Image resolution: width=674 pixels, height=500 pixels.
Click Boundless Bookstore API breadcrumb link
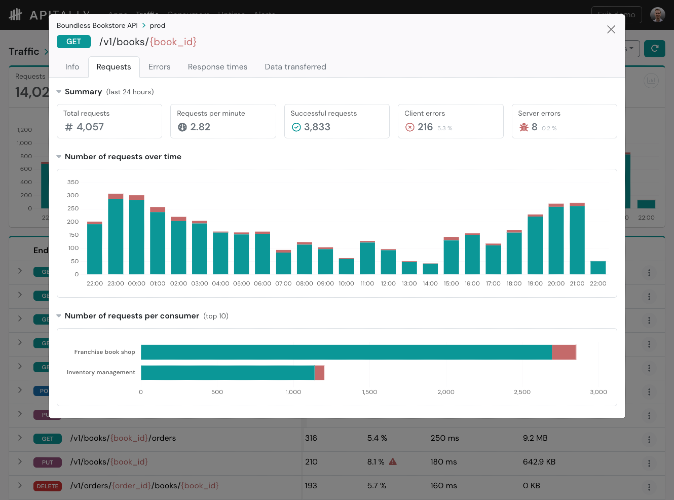97,25
